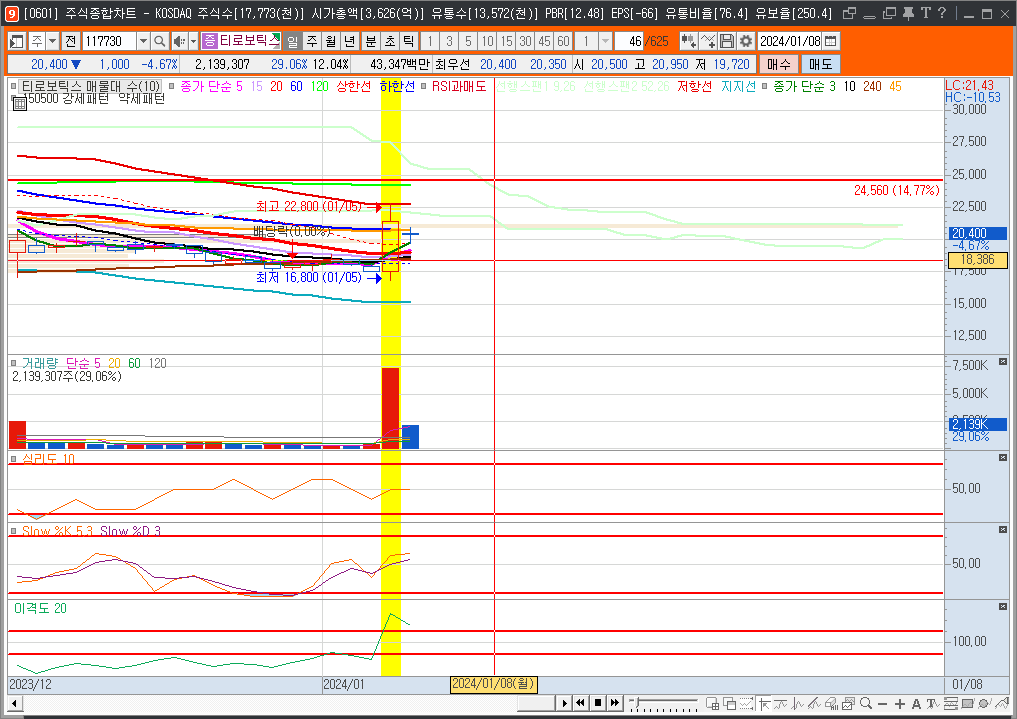Image resolution: width=1017 pixels, height=719 pixels.
Task: Zoom out chart with minus icon
Action: click(x=882, y=703)
